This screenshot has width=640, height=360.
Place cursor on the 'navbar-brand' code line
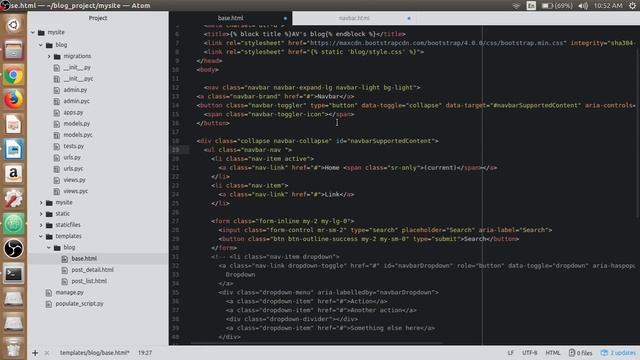coord(276,97)
